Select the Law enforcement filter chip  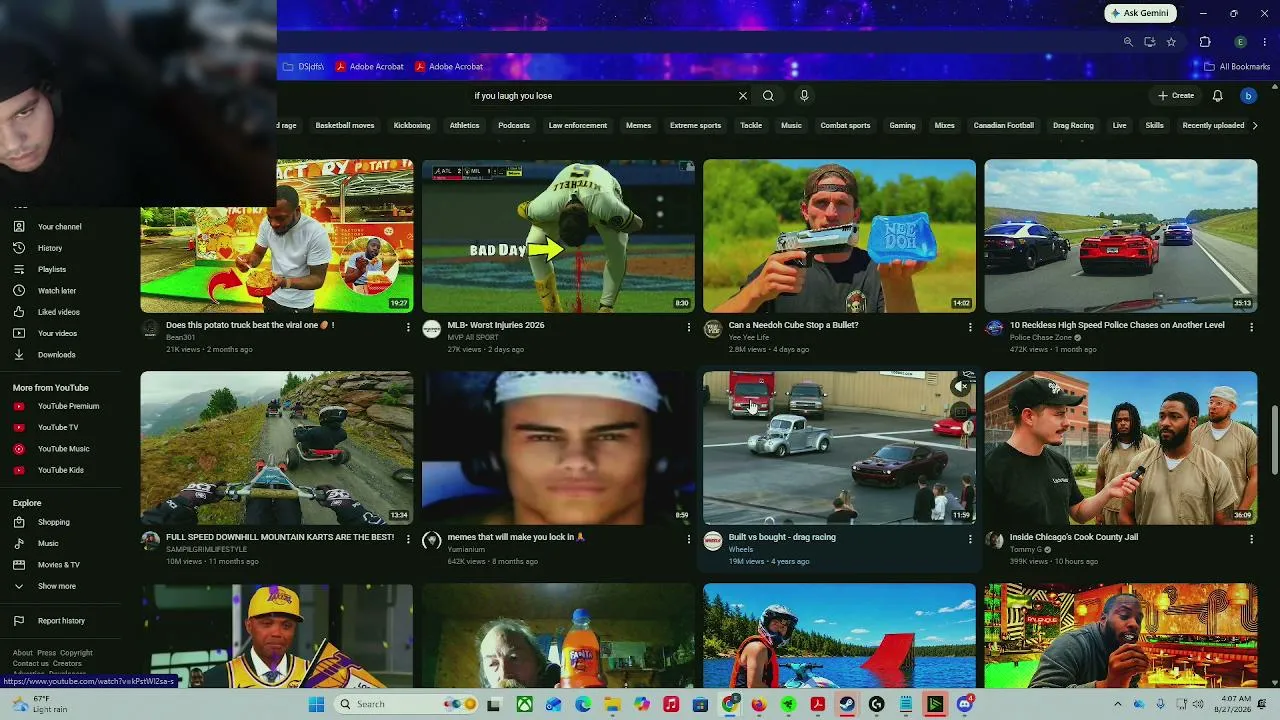[x=578, y=126]
